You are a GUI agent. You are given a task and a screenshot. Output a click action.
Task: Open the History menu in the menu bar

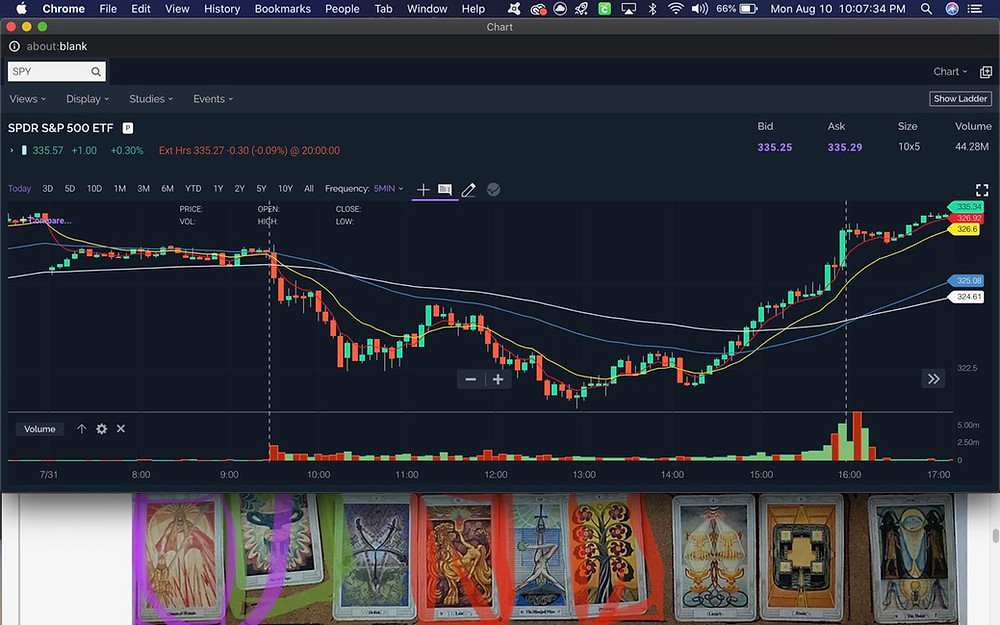coord(221,9)
